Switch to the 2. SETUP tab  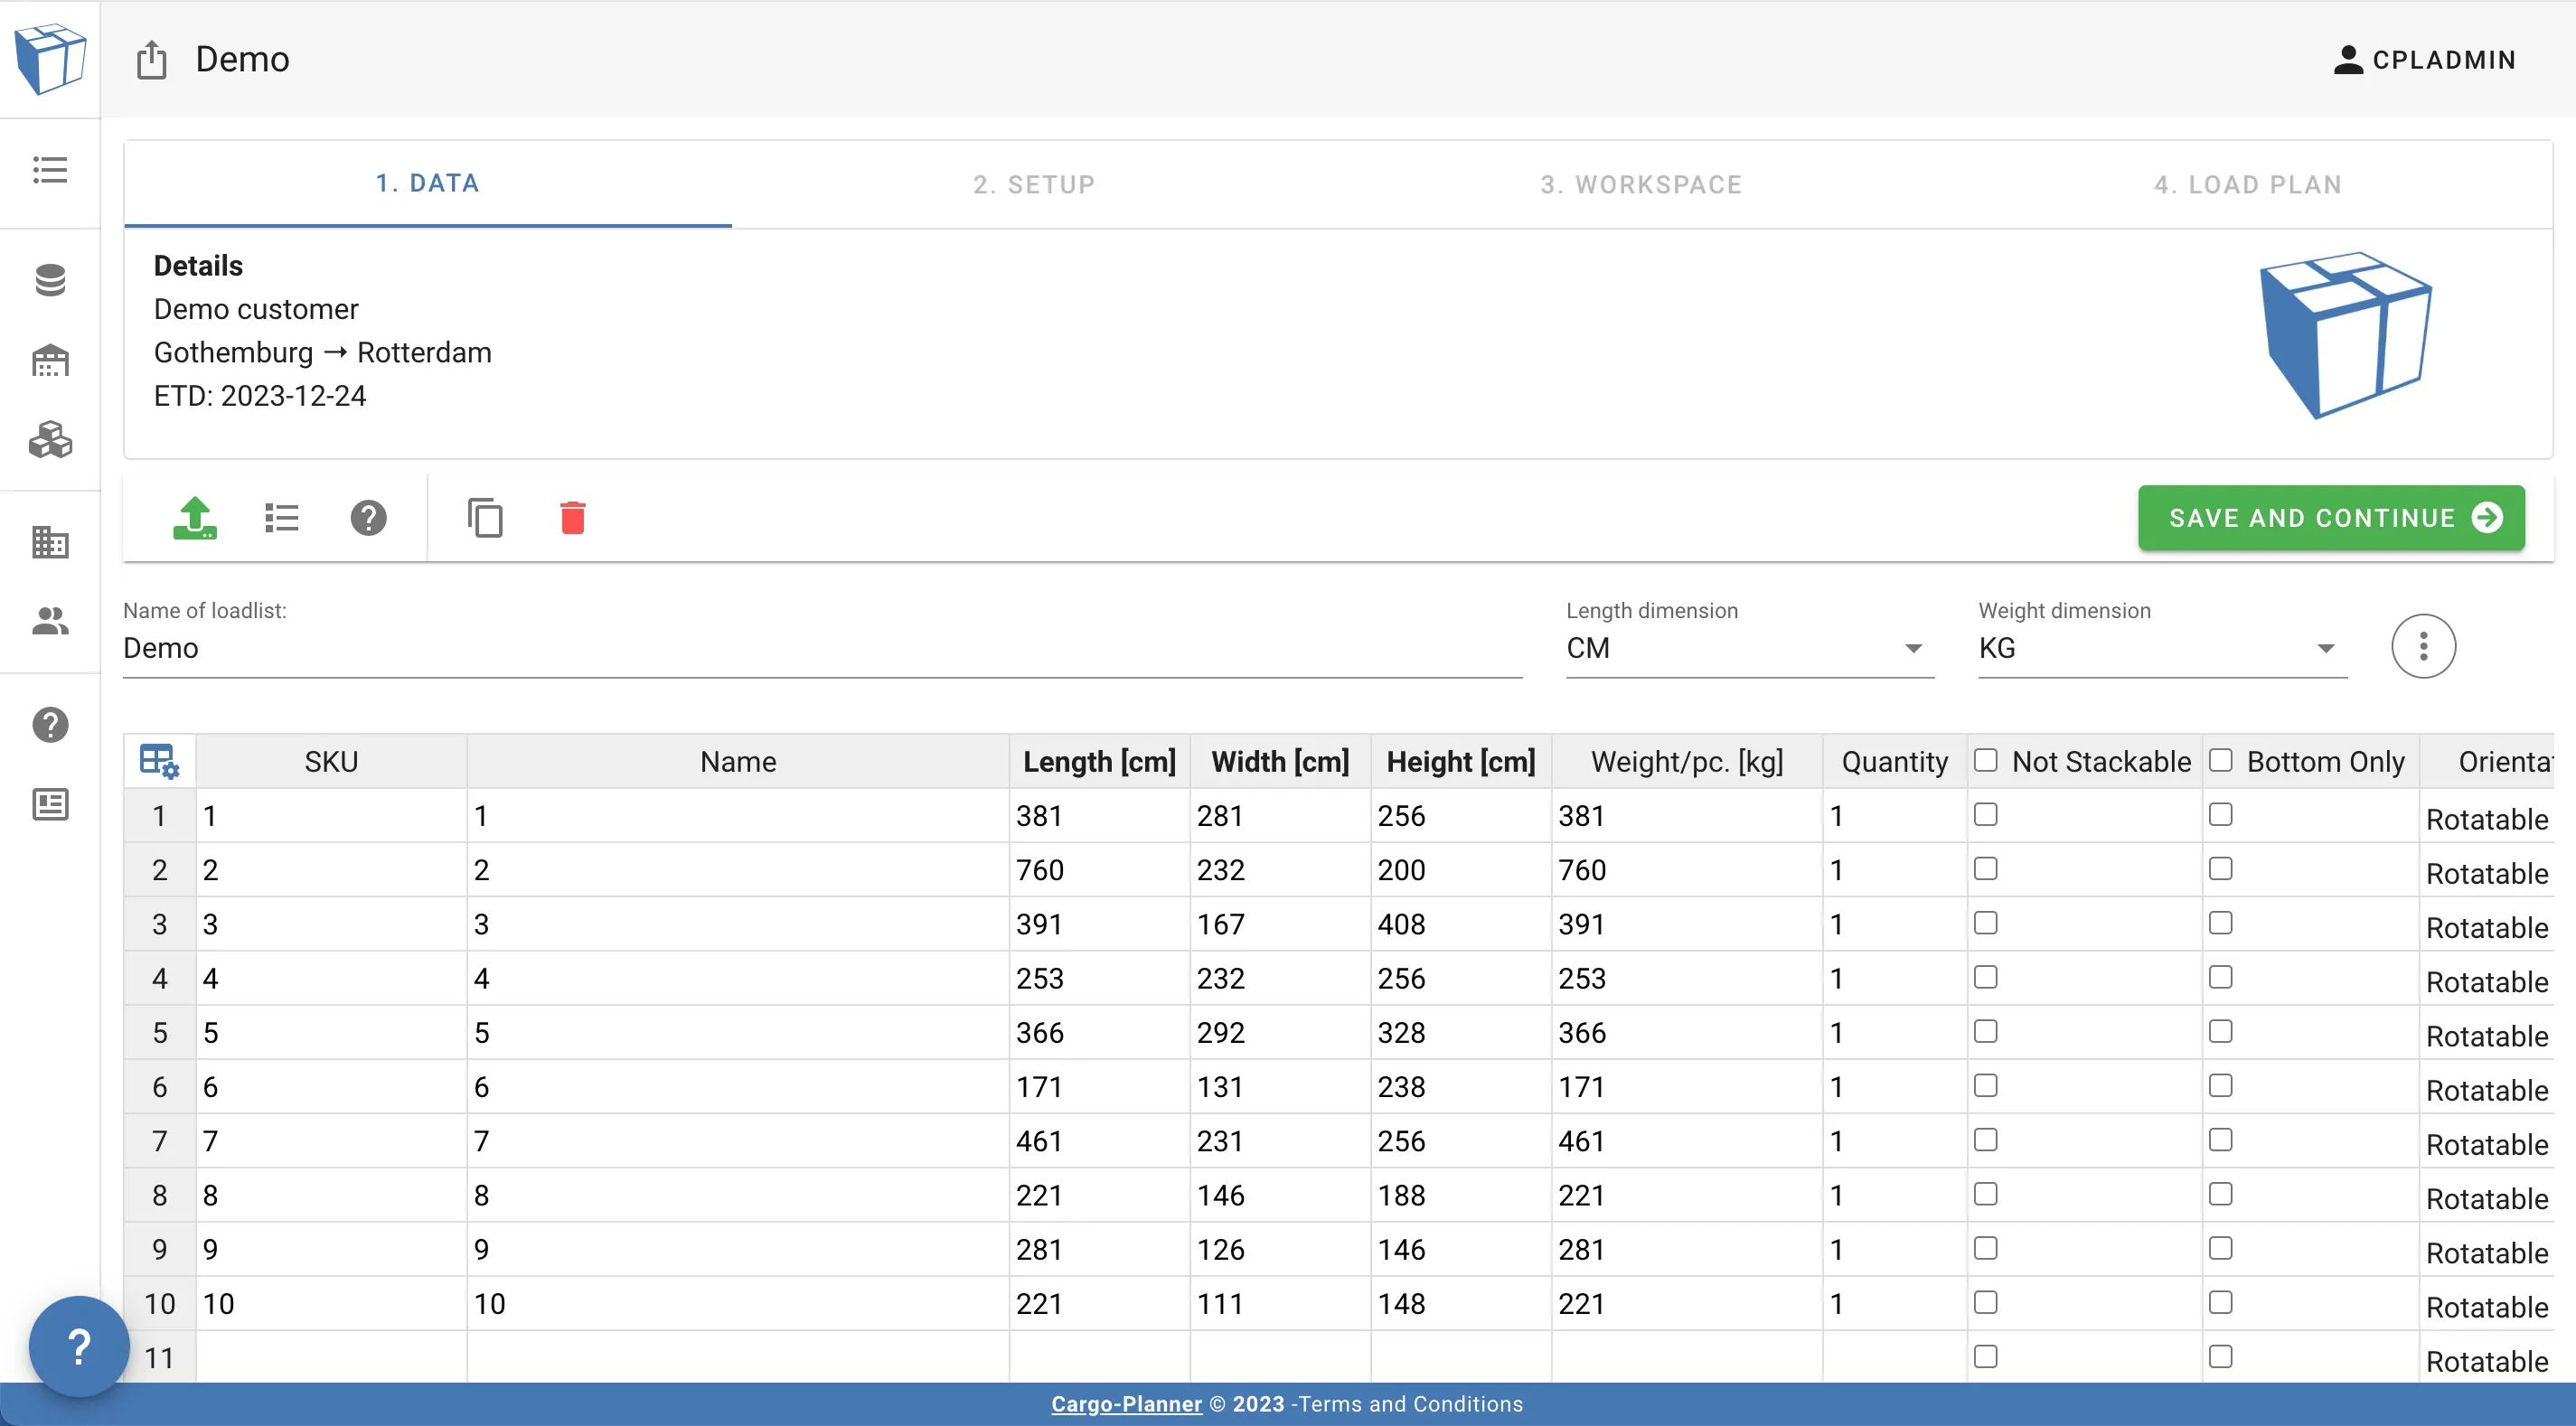pyautogui.click(x=1032, y=183)
